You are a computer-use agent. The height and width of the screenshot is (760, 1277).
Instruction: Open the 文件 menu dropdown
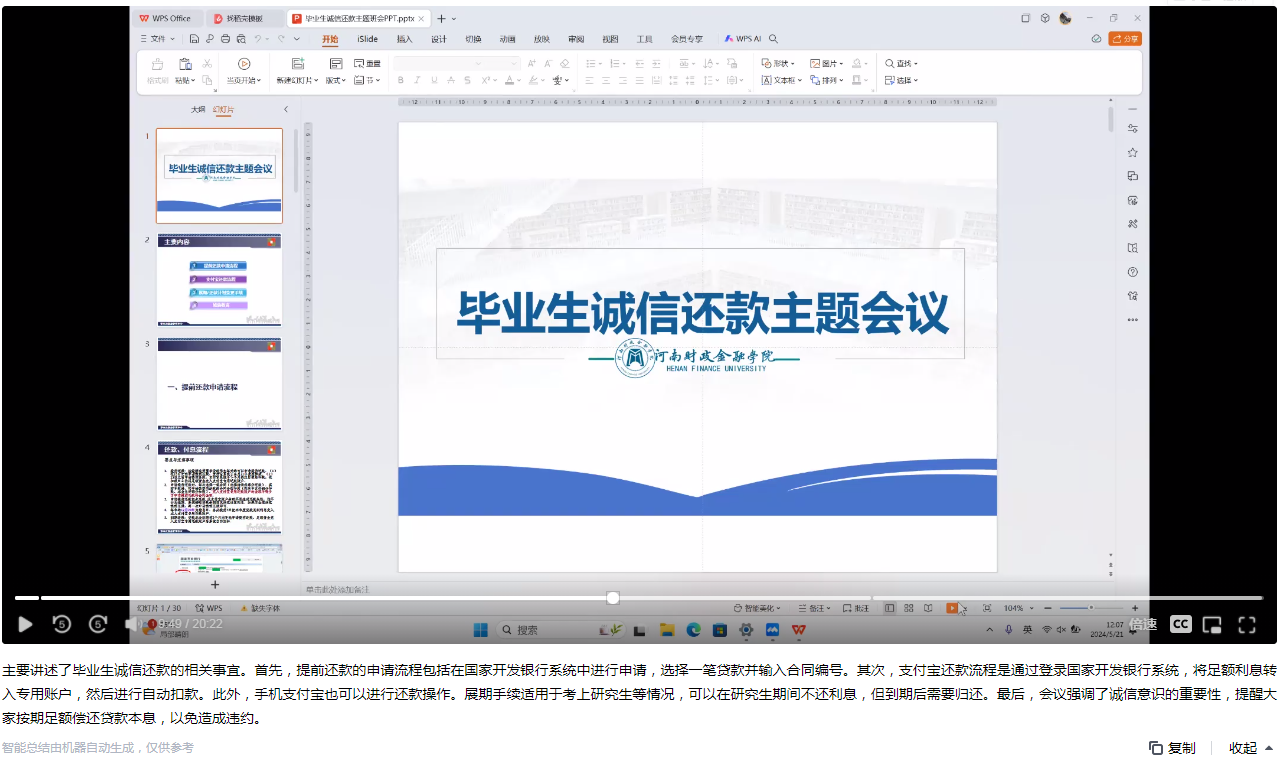158,39
